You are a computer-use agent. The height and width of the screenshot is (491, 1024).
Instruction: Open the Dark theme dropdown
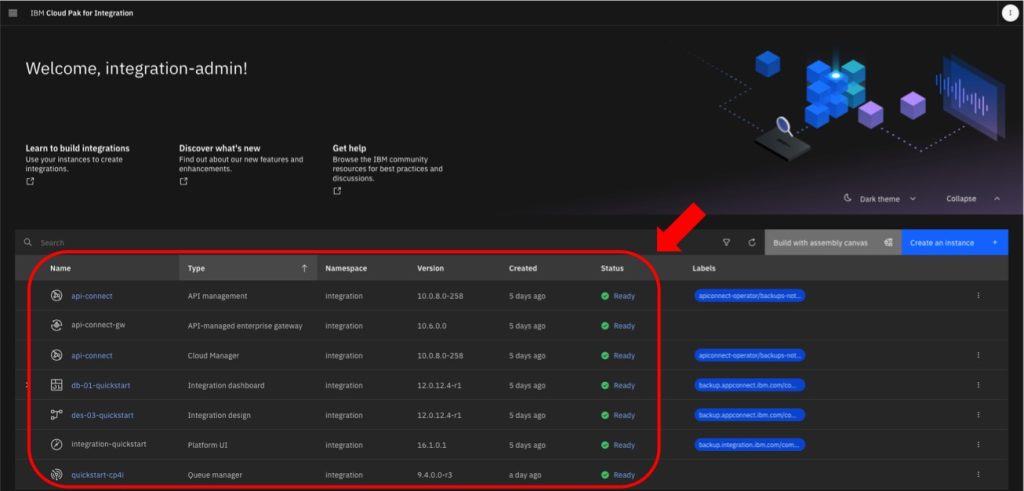[x=880, y=198]
